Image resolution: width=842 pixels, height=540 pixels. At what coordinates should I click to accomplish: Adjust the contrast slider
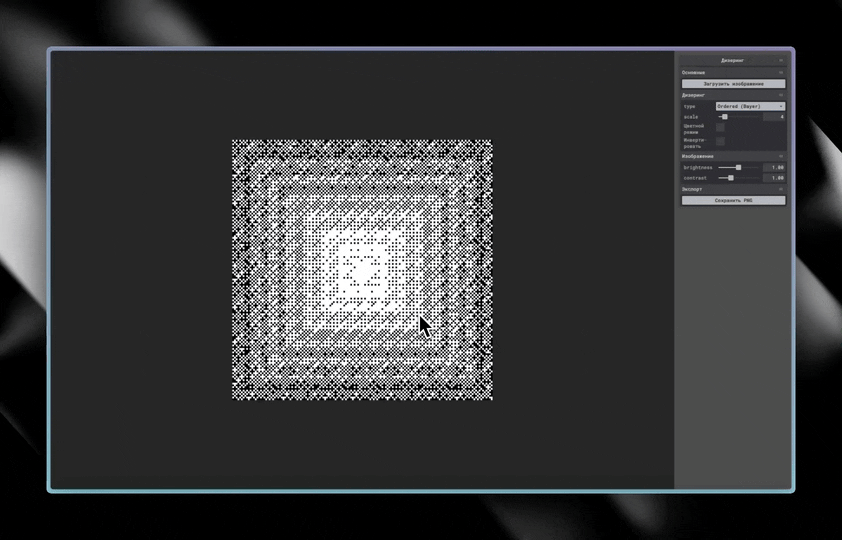click(739, 178)
